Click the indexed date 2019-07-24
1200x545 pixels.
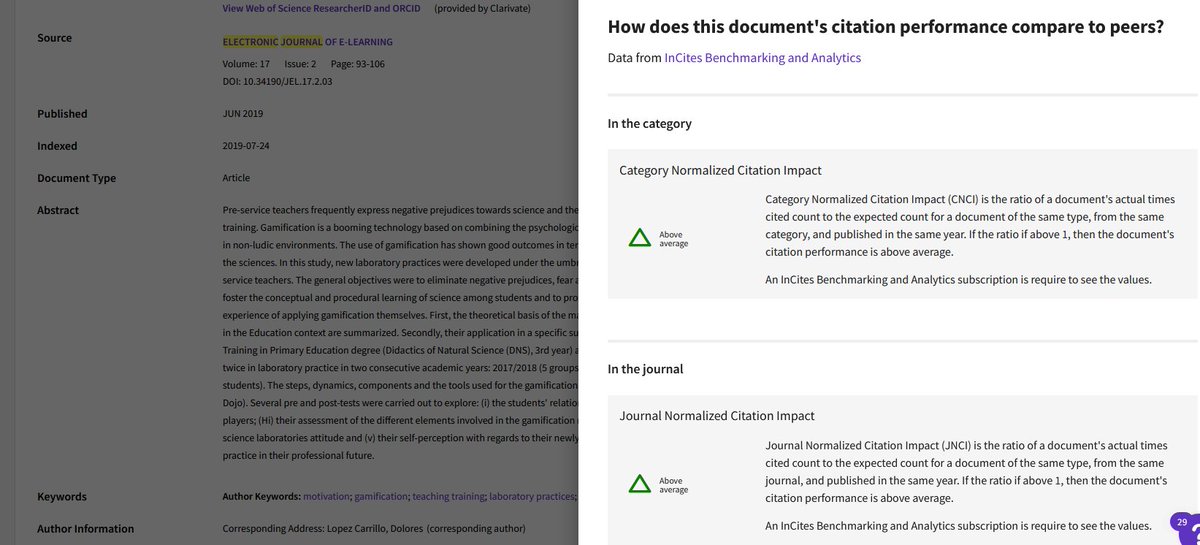coord(246,146)
